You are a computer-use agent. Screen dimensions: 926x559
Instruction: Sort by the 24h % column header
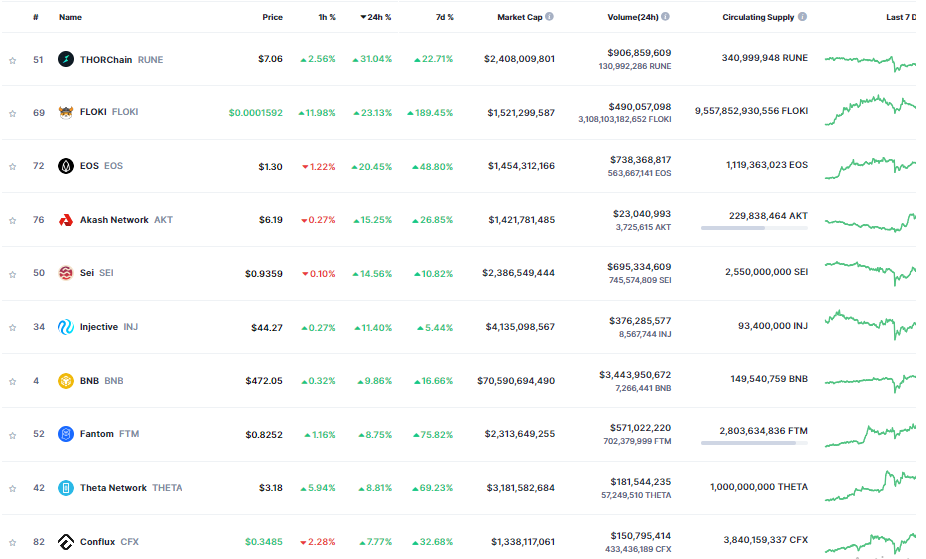(376, 17)
